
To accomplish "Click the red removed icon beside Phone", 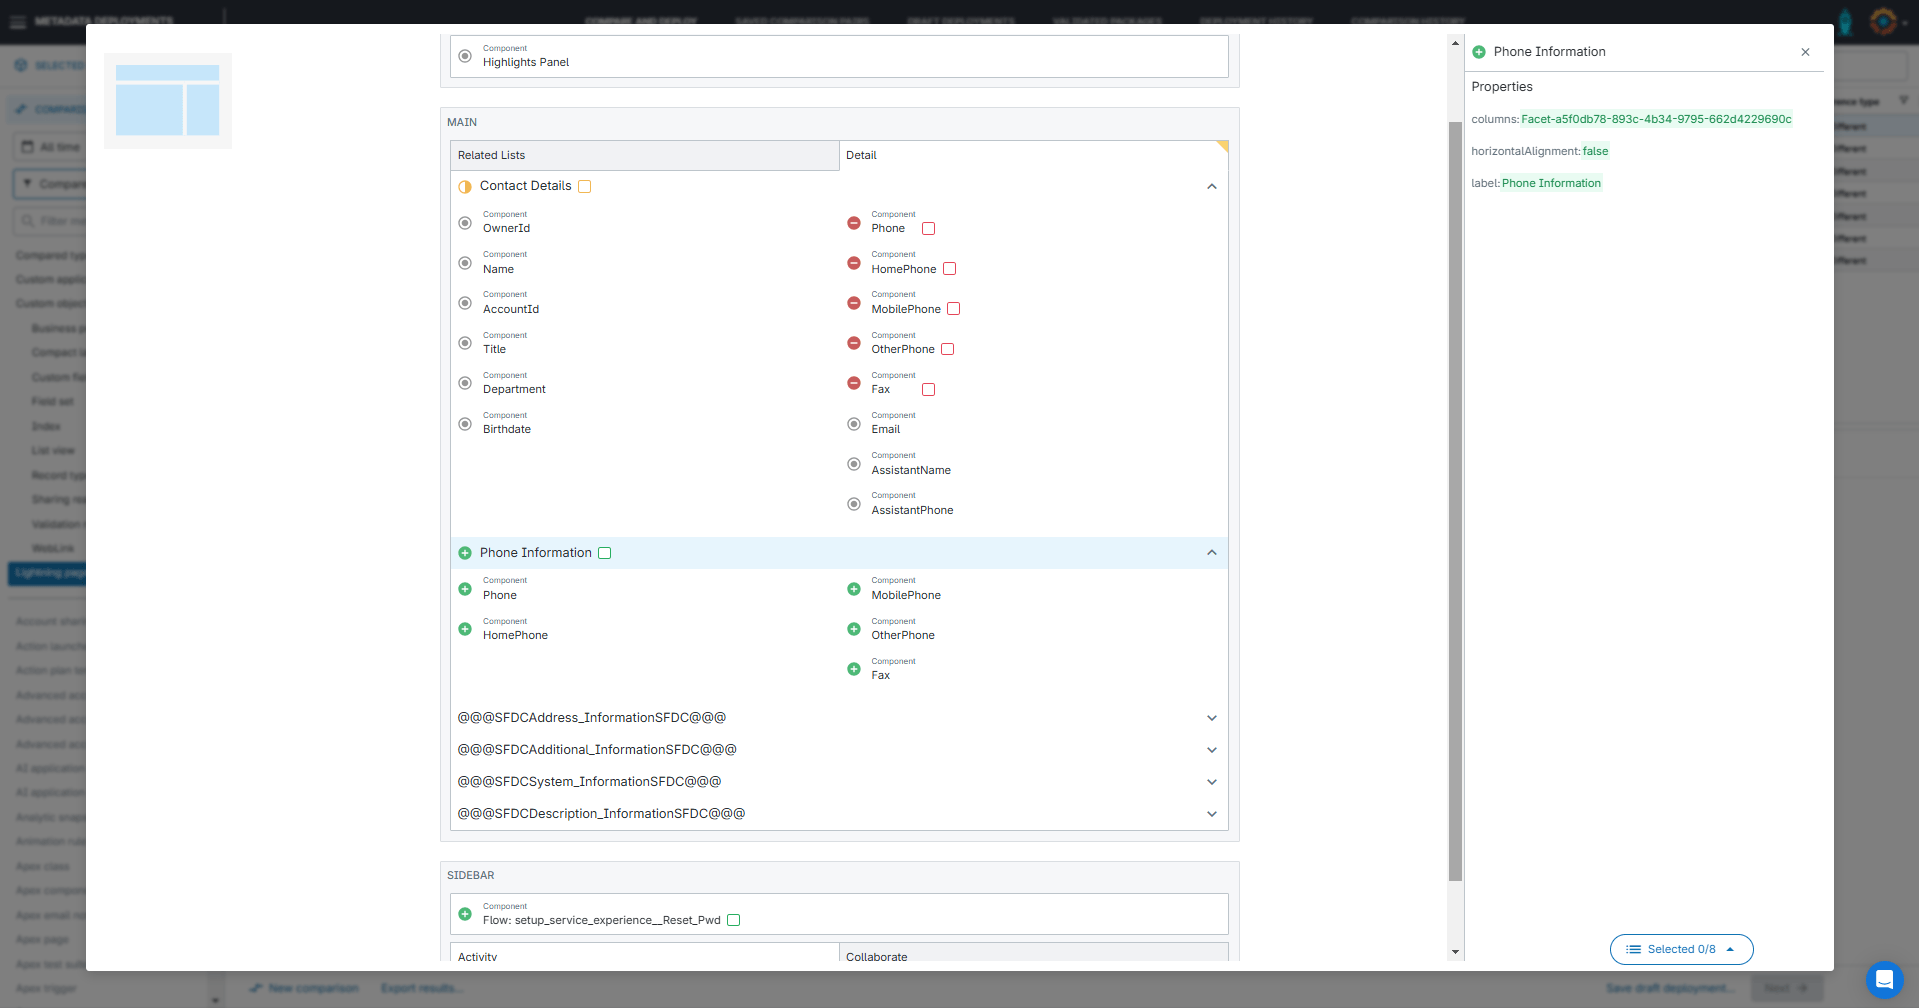I will click(853, 223).
